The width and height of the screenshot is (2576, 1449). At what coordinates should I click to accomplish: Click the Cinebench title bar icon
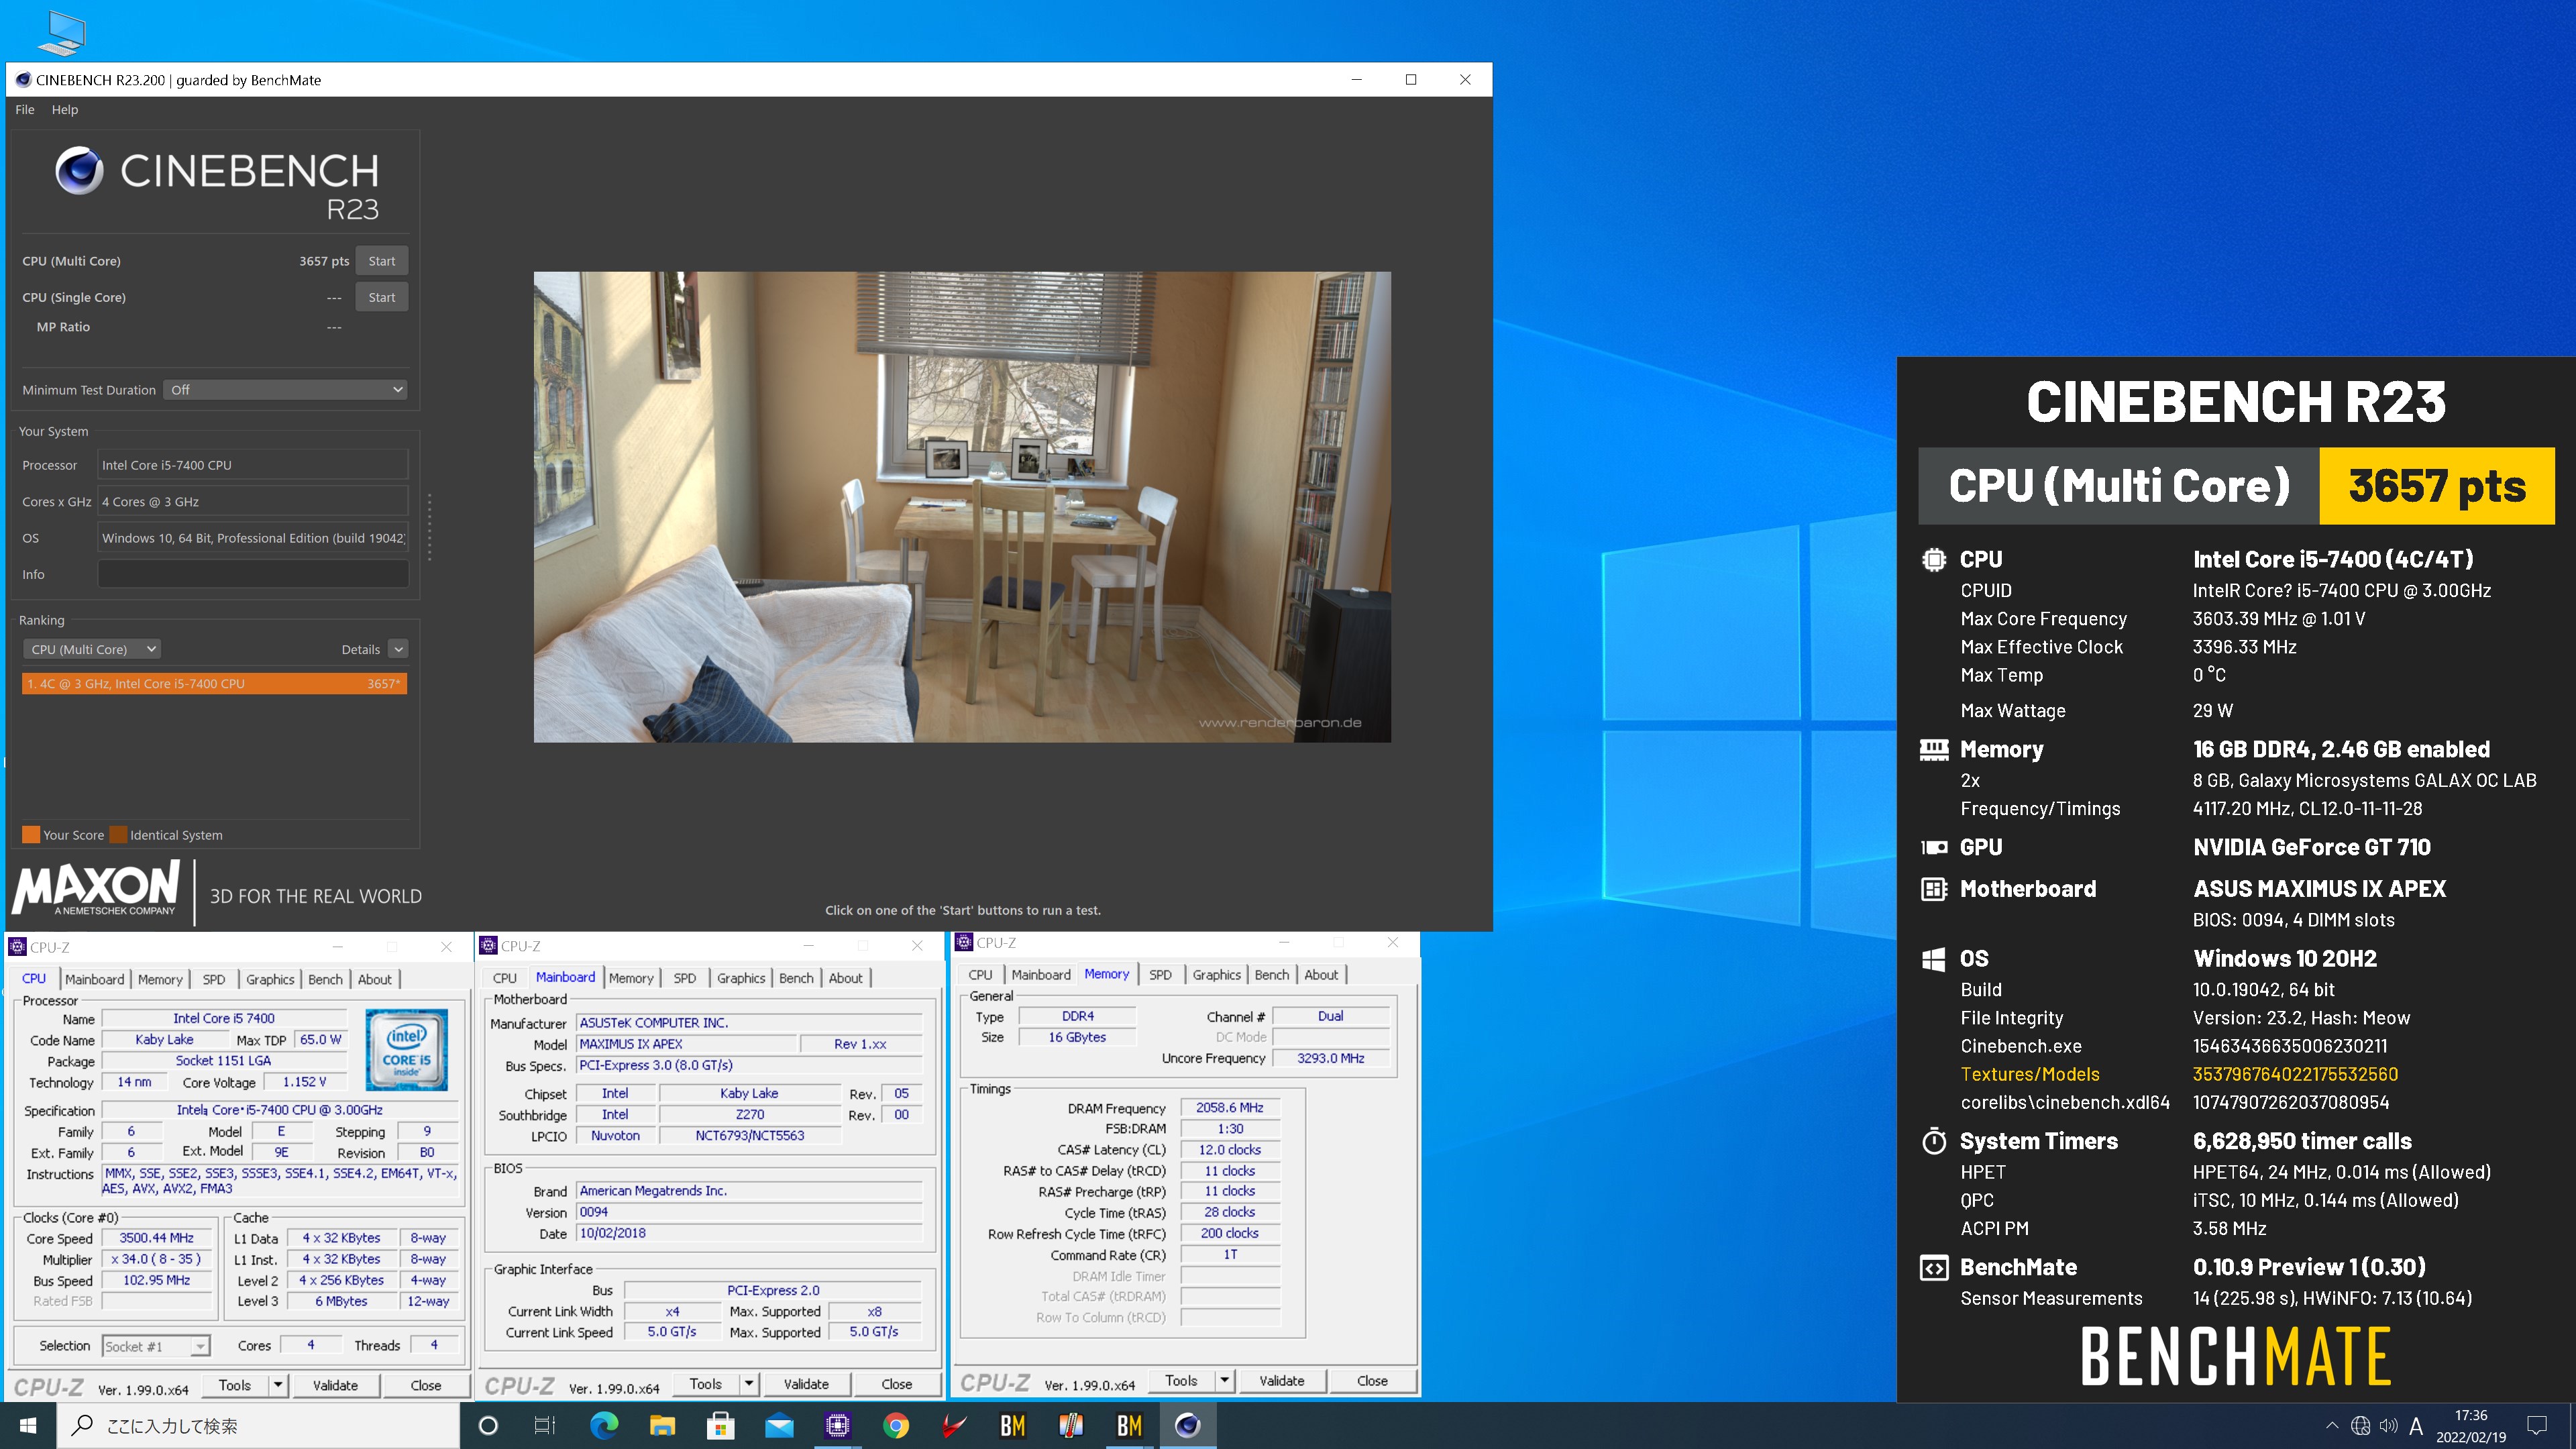tap(23, 80)
